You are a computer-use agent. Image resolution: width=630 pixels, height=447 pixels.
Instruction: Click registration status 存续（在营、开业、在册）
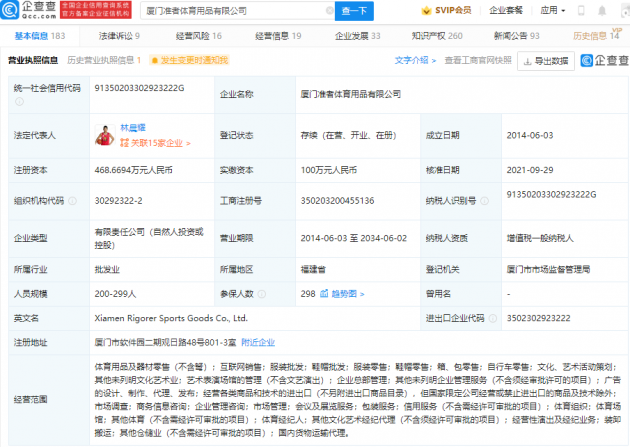(x=348, y=135)
